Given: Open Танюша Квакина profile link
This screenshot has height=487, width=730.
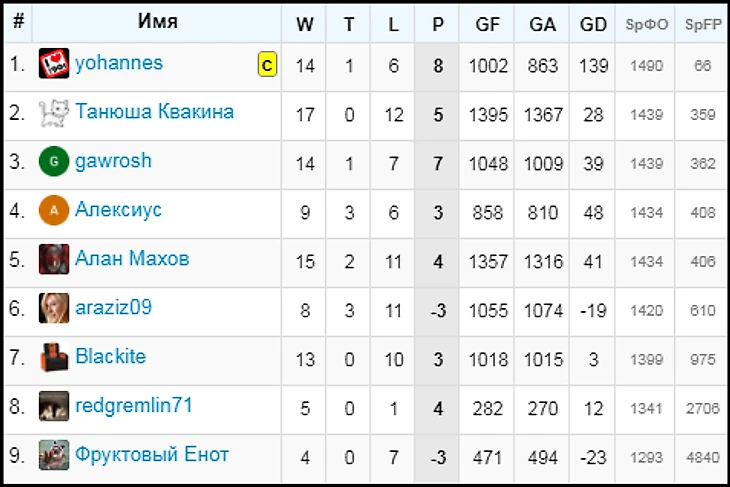Looking at the screenshot, I should point(154,112).
